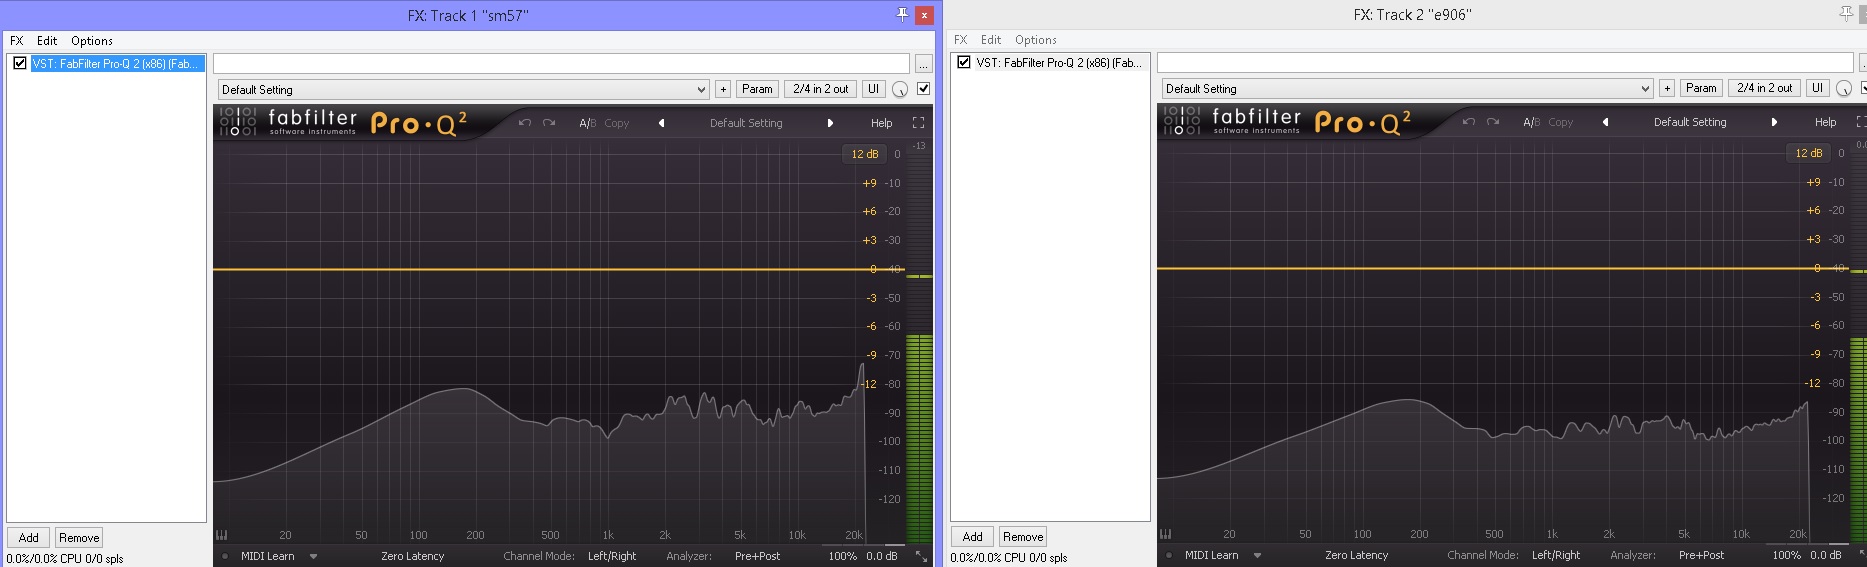Click Add button in sm57 FX window
The width and height of the screenshot is (1867, 567).
(29, 538)
